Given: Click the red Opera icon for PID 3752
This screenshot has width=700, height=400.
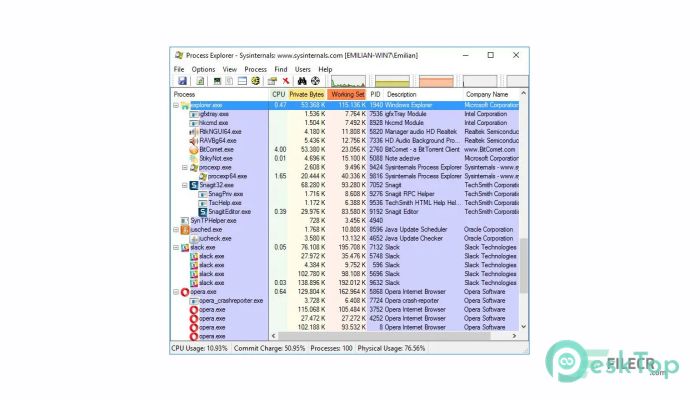Looking at the screenshot, I should point(194,310).
